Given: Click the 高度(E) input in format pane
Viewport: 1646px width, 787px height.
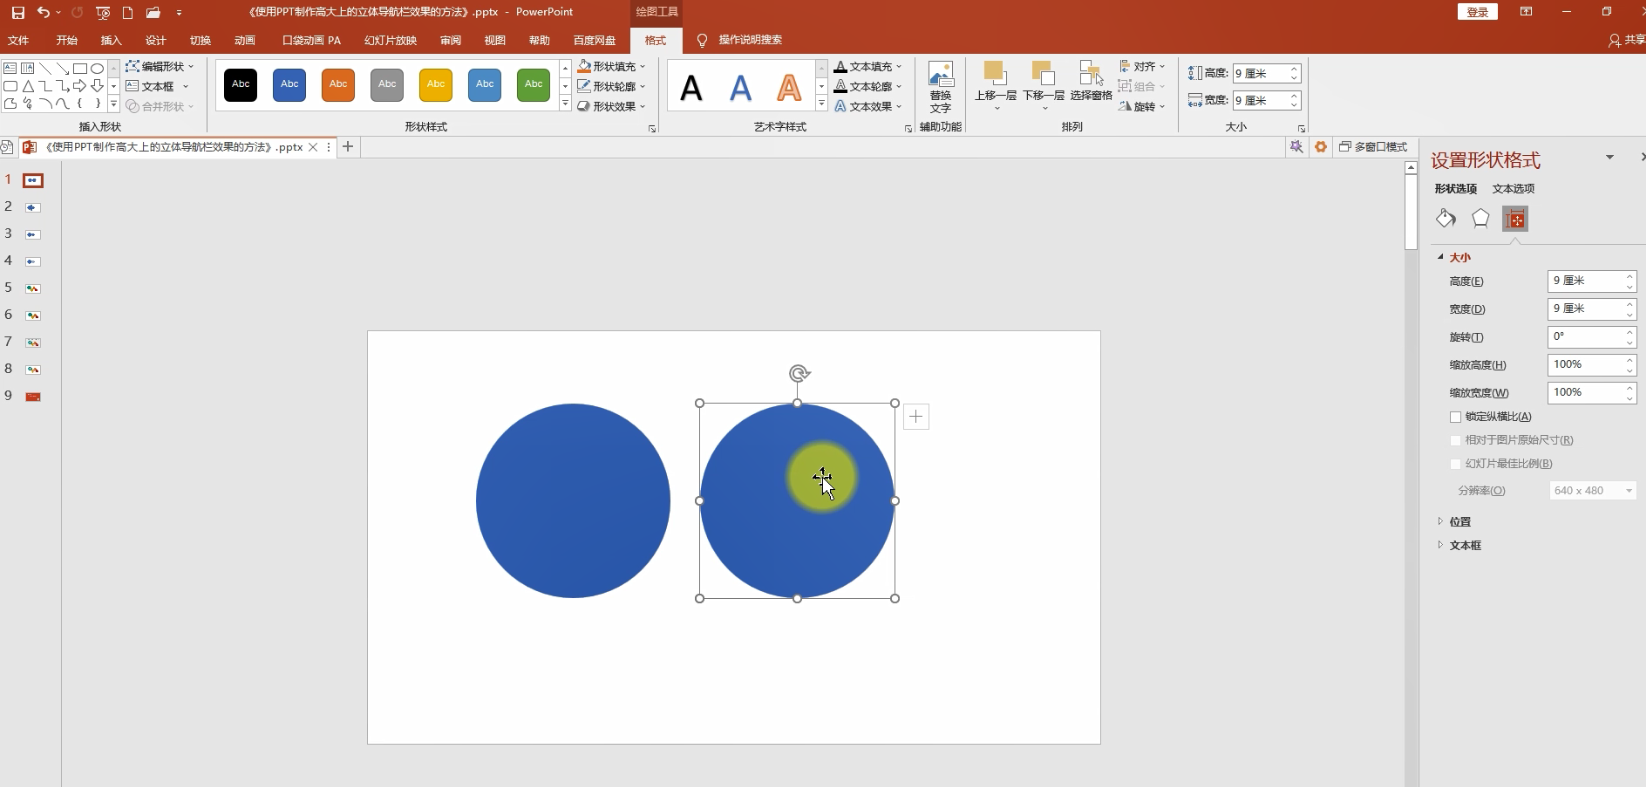Looking at the screenshot, I should pyautogui.click(x=1591, y=281).
